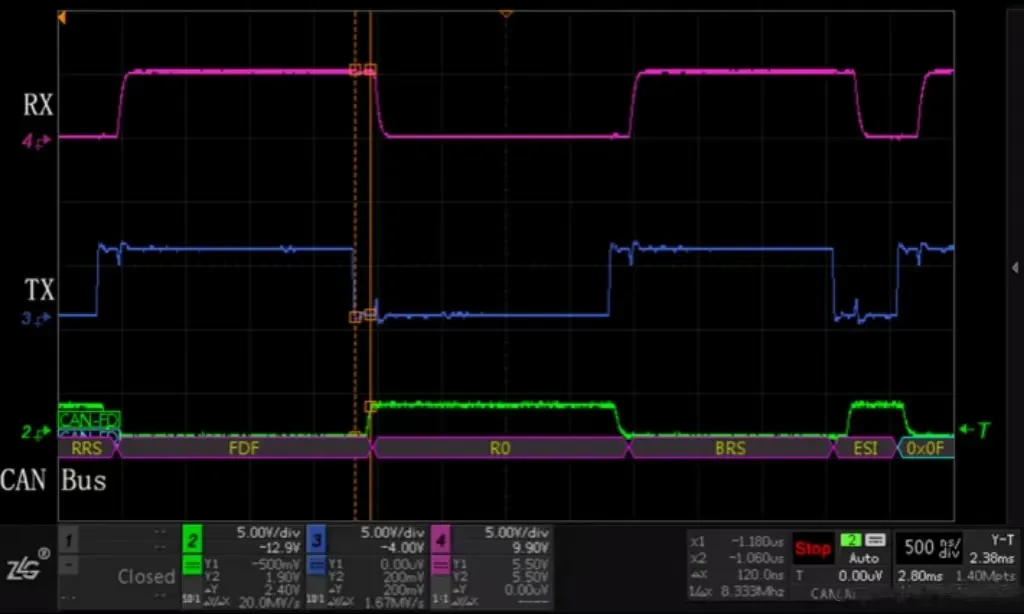The height and width of the screenshot is (614, 1024).
Task: Click the channel 3 coupling icon
Action: coord(316,565)
